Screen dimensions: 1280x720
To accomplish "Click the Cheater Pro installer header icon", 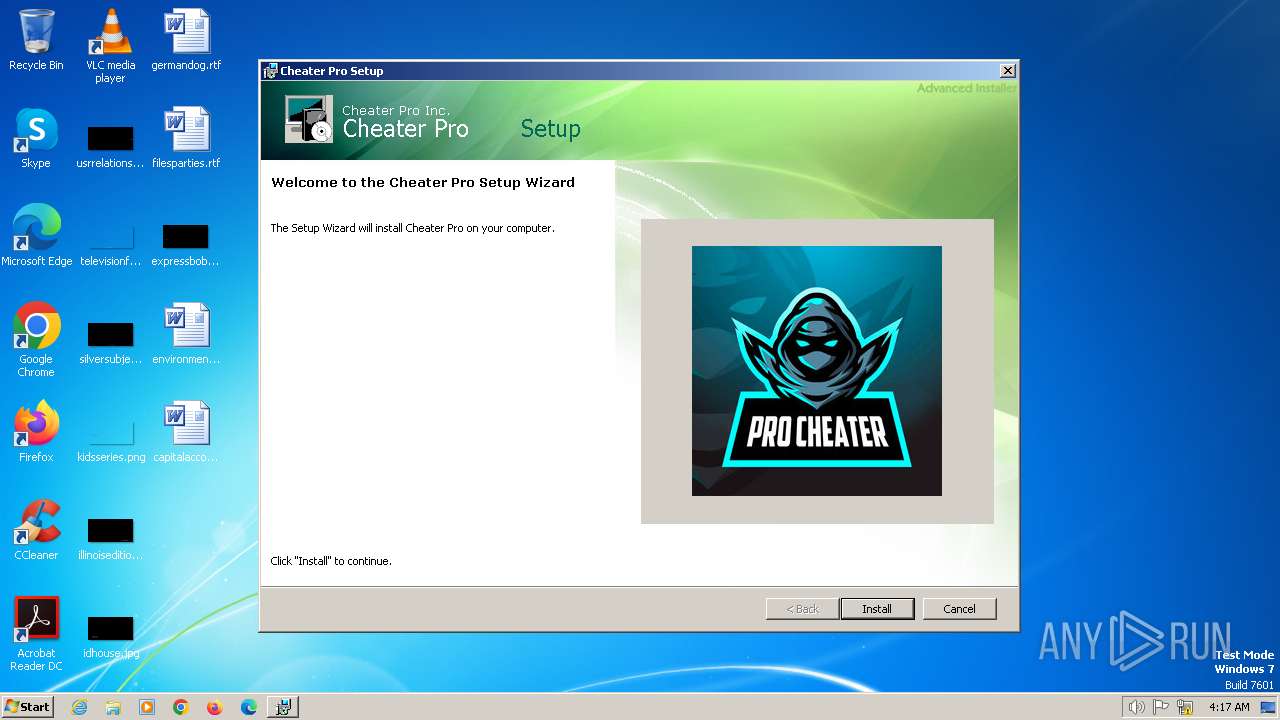I will 308,120.
